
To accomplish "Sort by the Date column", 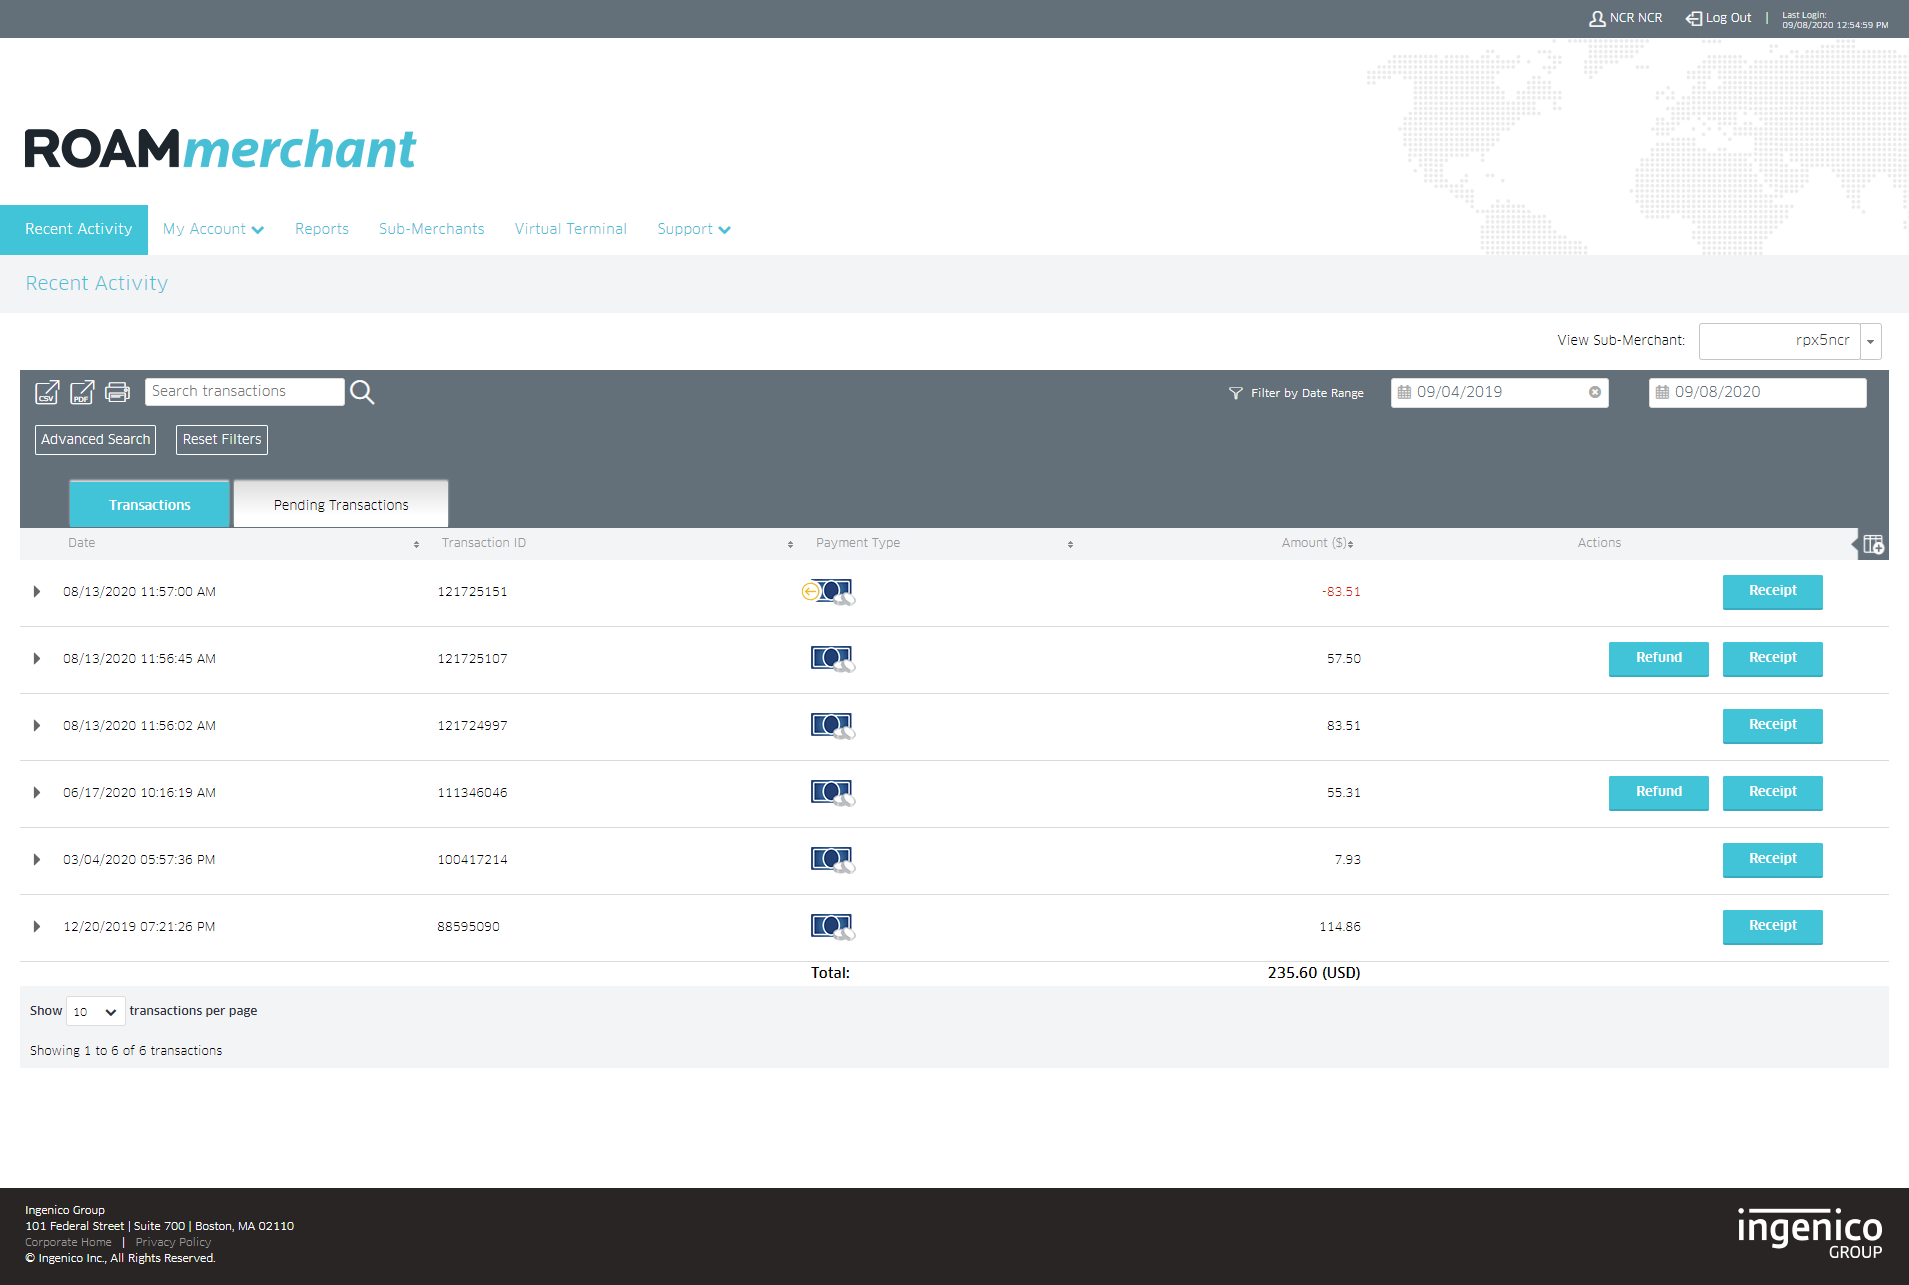I will coord(416,544).
